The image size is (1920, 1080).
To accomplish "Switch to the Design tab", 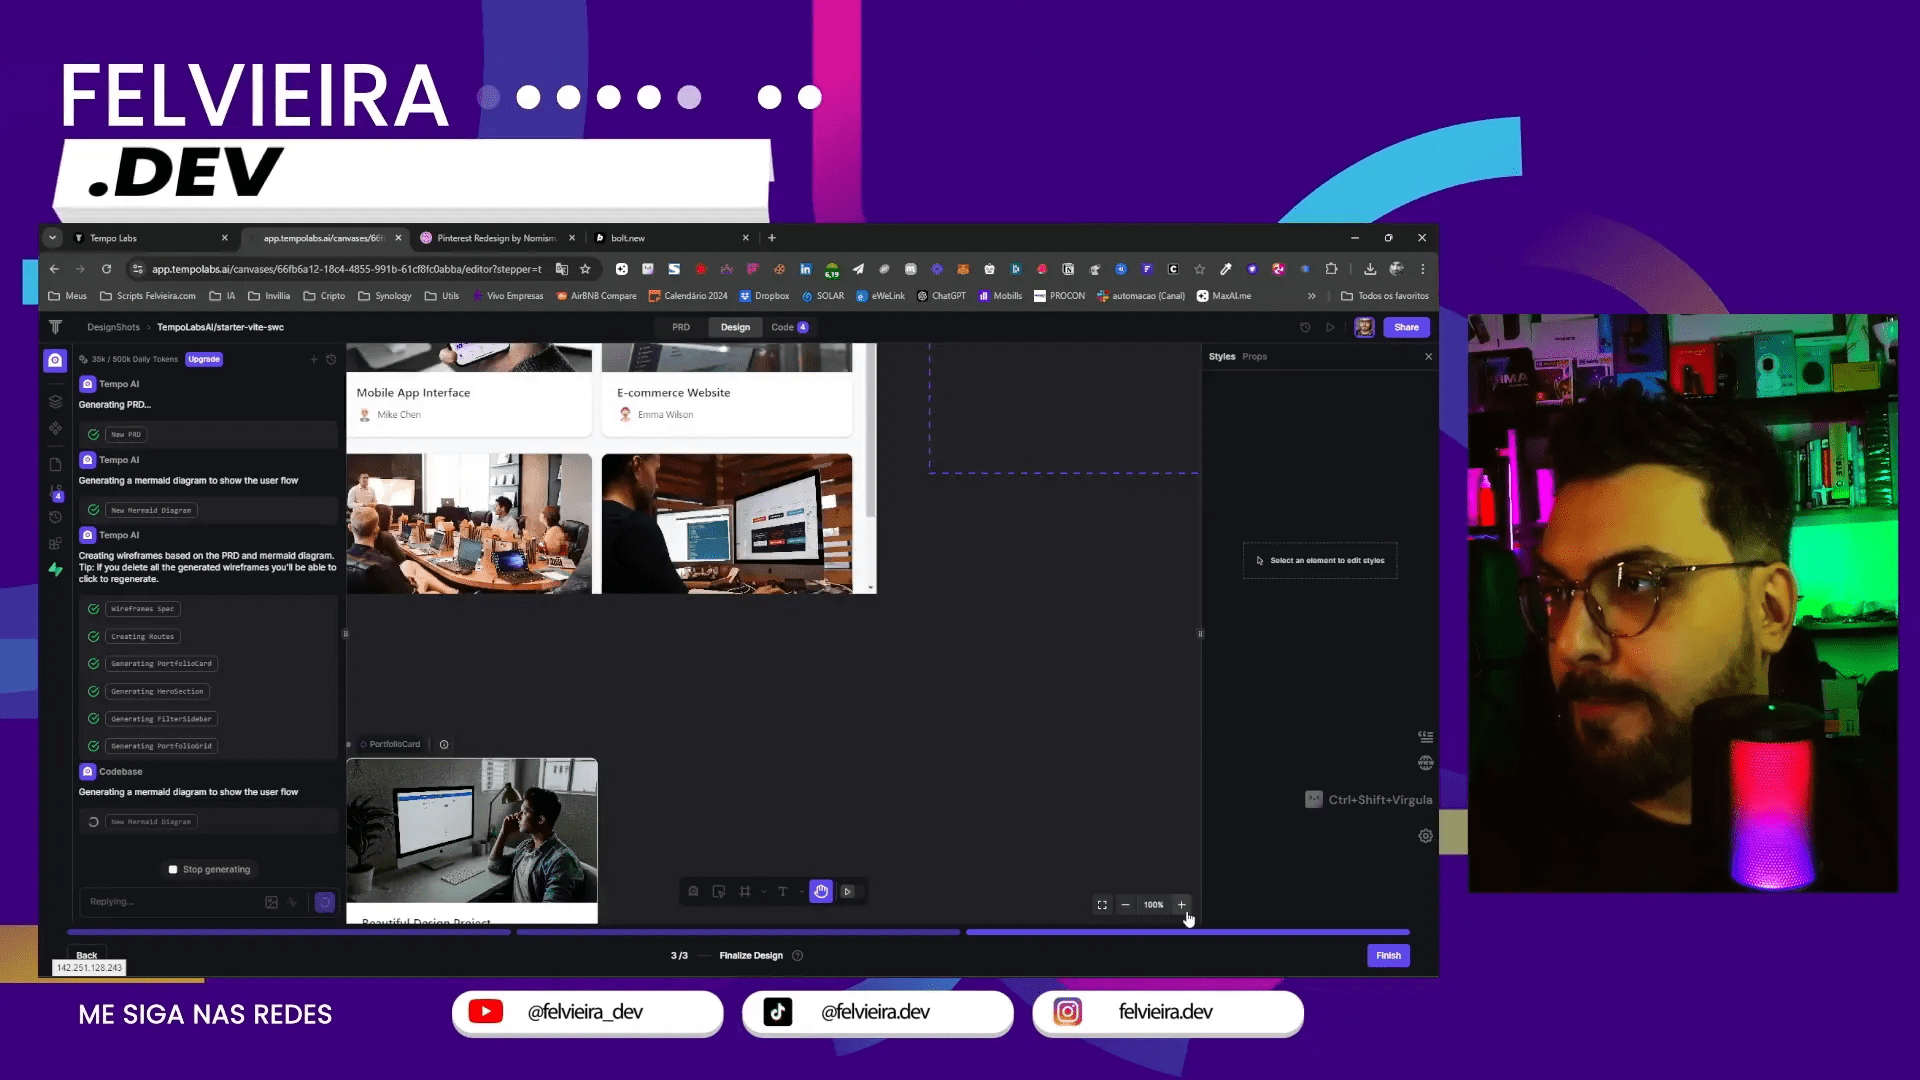I will coord(735,327).
